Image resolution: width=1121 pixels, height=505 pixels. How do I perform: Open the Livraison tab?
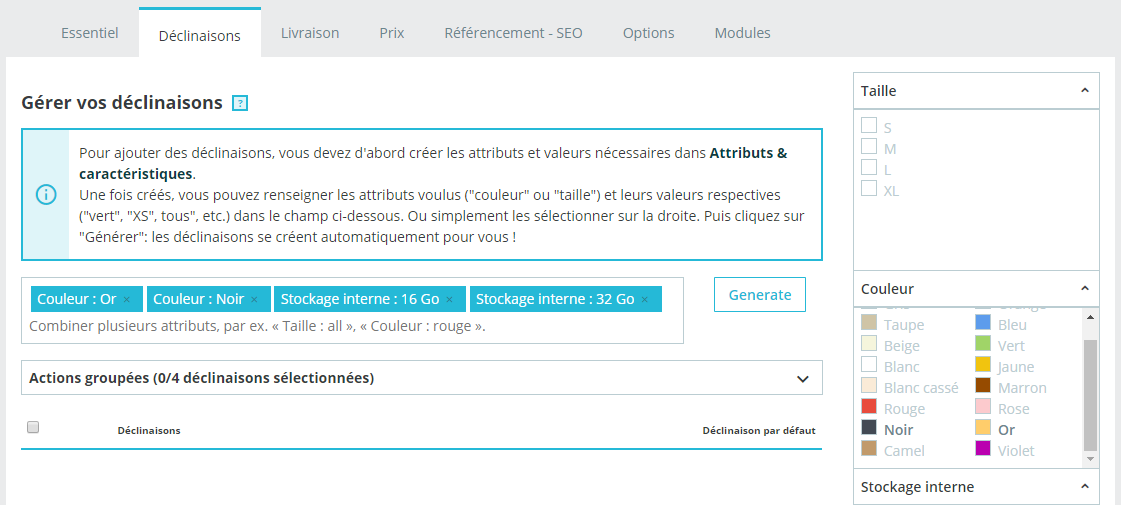(x=310, y=33)
